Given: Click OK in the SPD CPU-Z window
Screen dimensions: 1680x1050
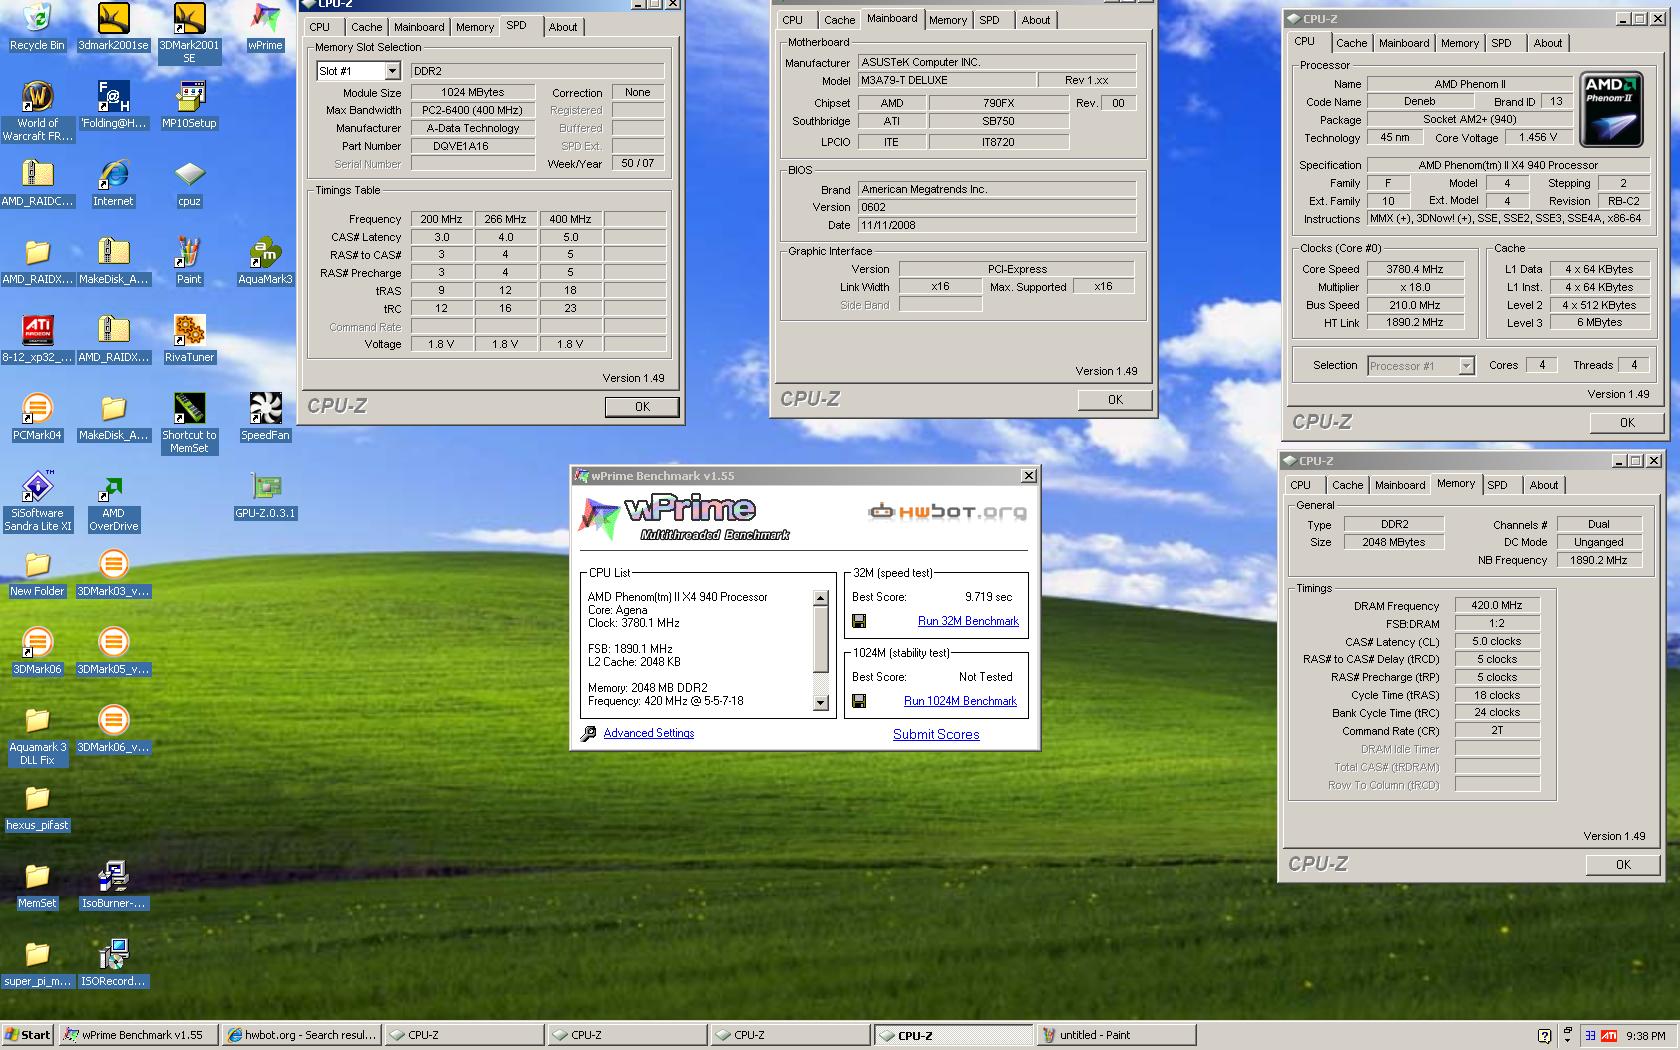Looking at the screenshot, I should pyautogui.click(x=642, y=407).
